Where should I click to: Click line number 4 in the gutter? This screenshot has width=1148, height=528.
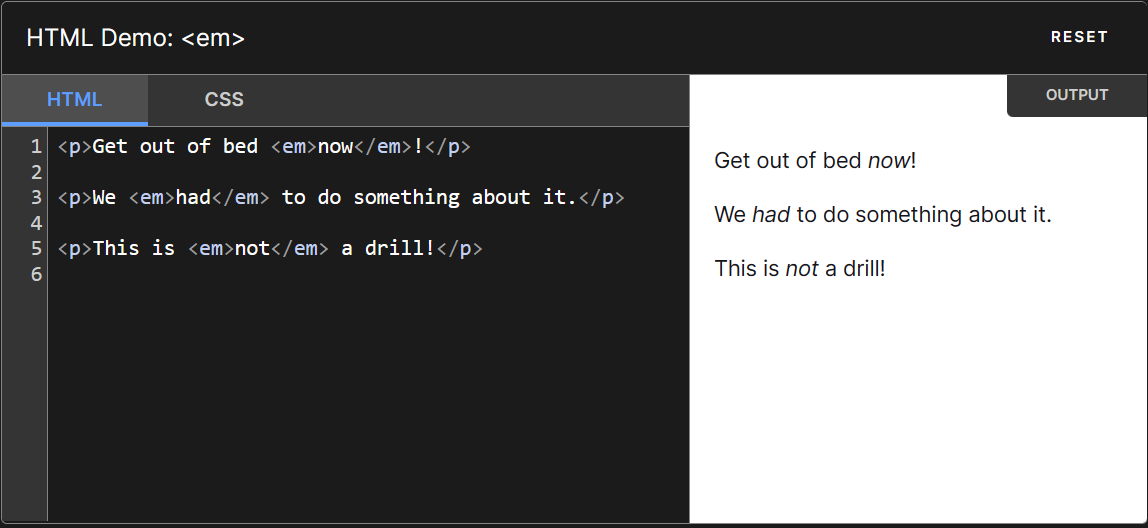[x=36, y=222]
